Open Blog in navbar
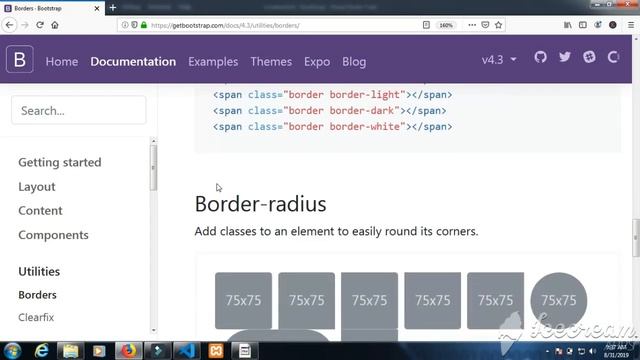Screen dimensions: 640x360 click(354, 62)
